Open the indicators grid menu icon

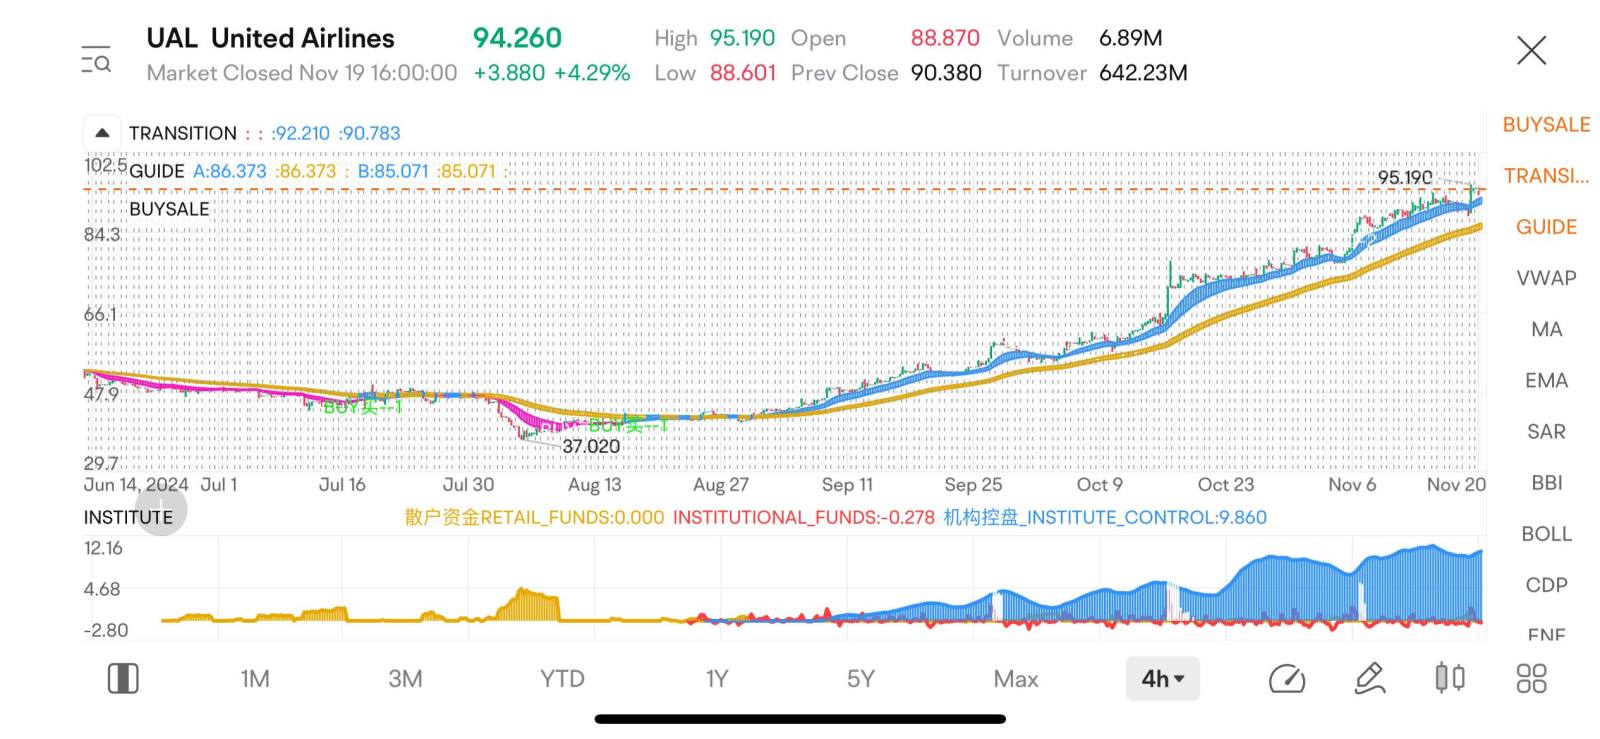(x=1531, y=679)
